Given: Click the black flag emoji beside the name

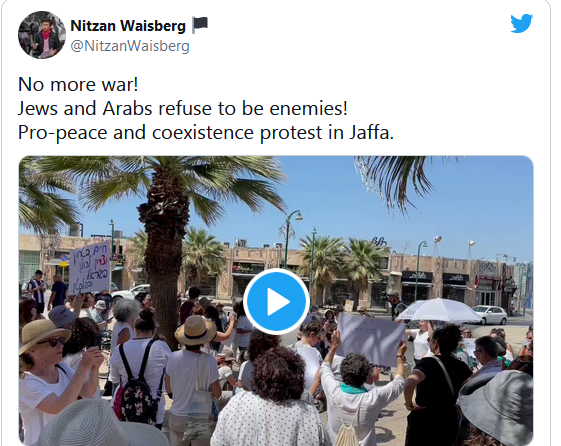Looking at the screenshot, I should (x=200, y=25).
